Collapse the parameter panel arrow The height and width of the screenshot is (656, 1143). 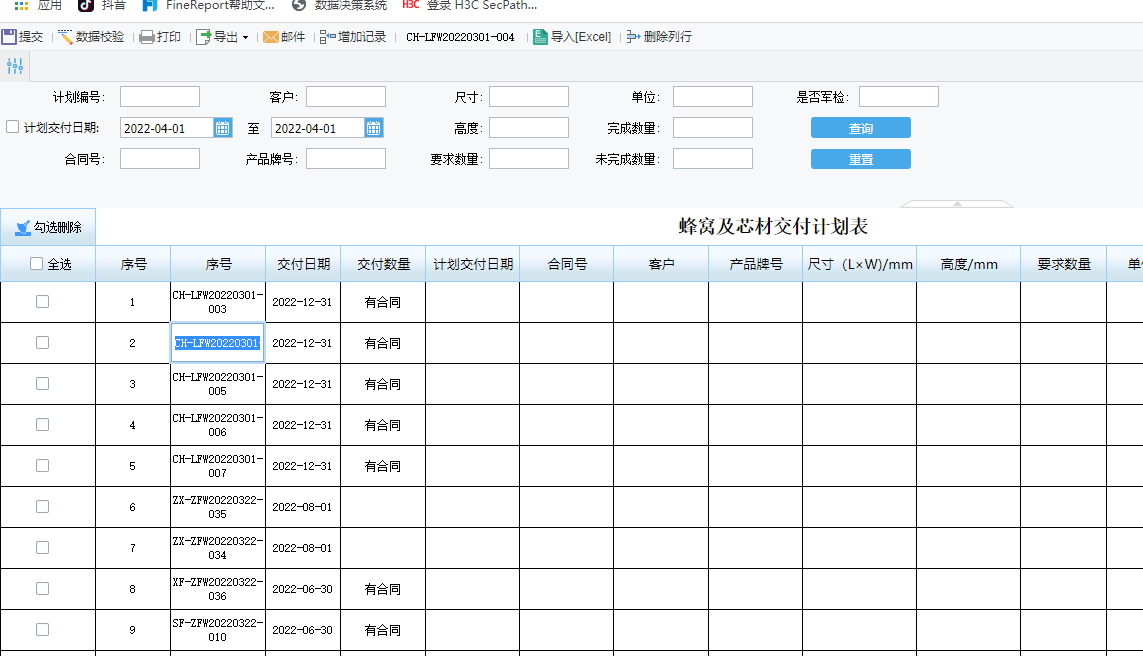pyautogui.click(x=957, y=204)
